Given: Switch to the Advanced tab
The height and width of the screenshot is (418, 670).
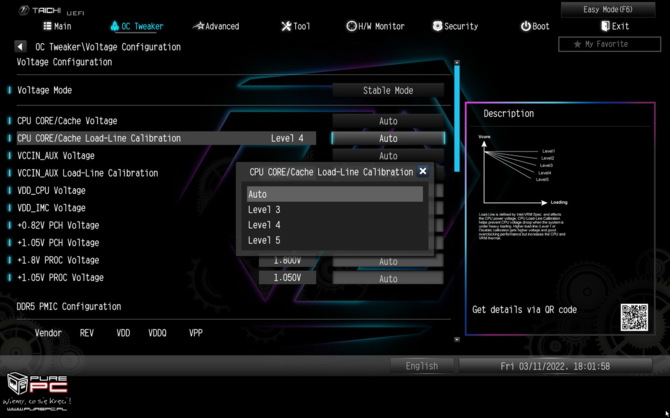Looking at the screenshot, I should pyautogui.click(x=216, y=26).
